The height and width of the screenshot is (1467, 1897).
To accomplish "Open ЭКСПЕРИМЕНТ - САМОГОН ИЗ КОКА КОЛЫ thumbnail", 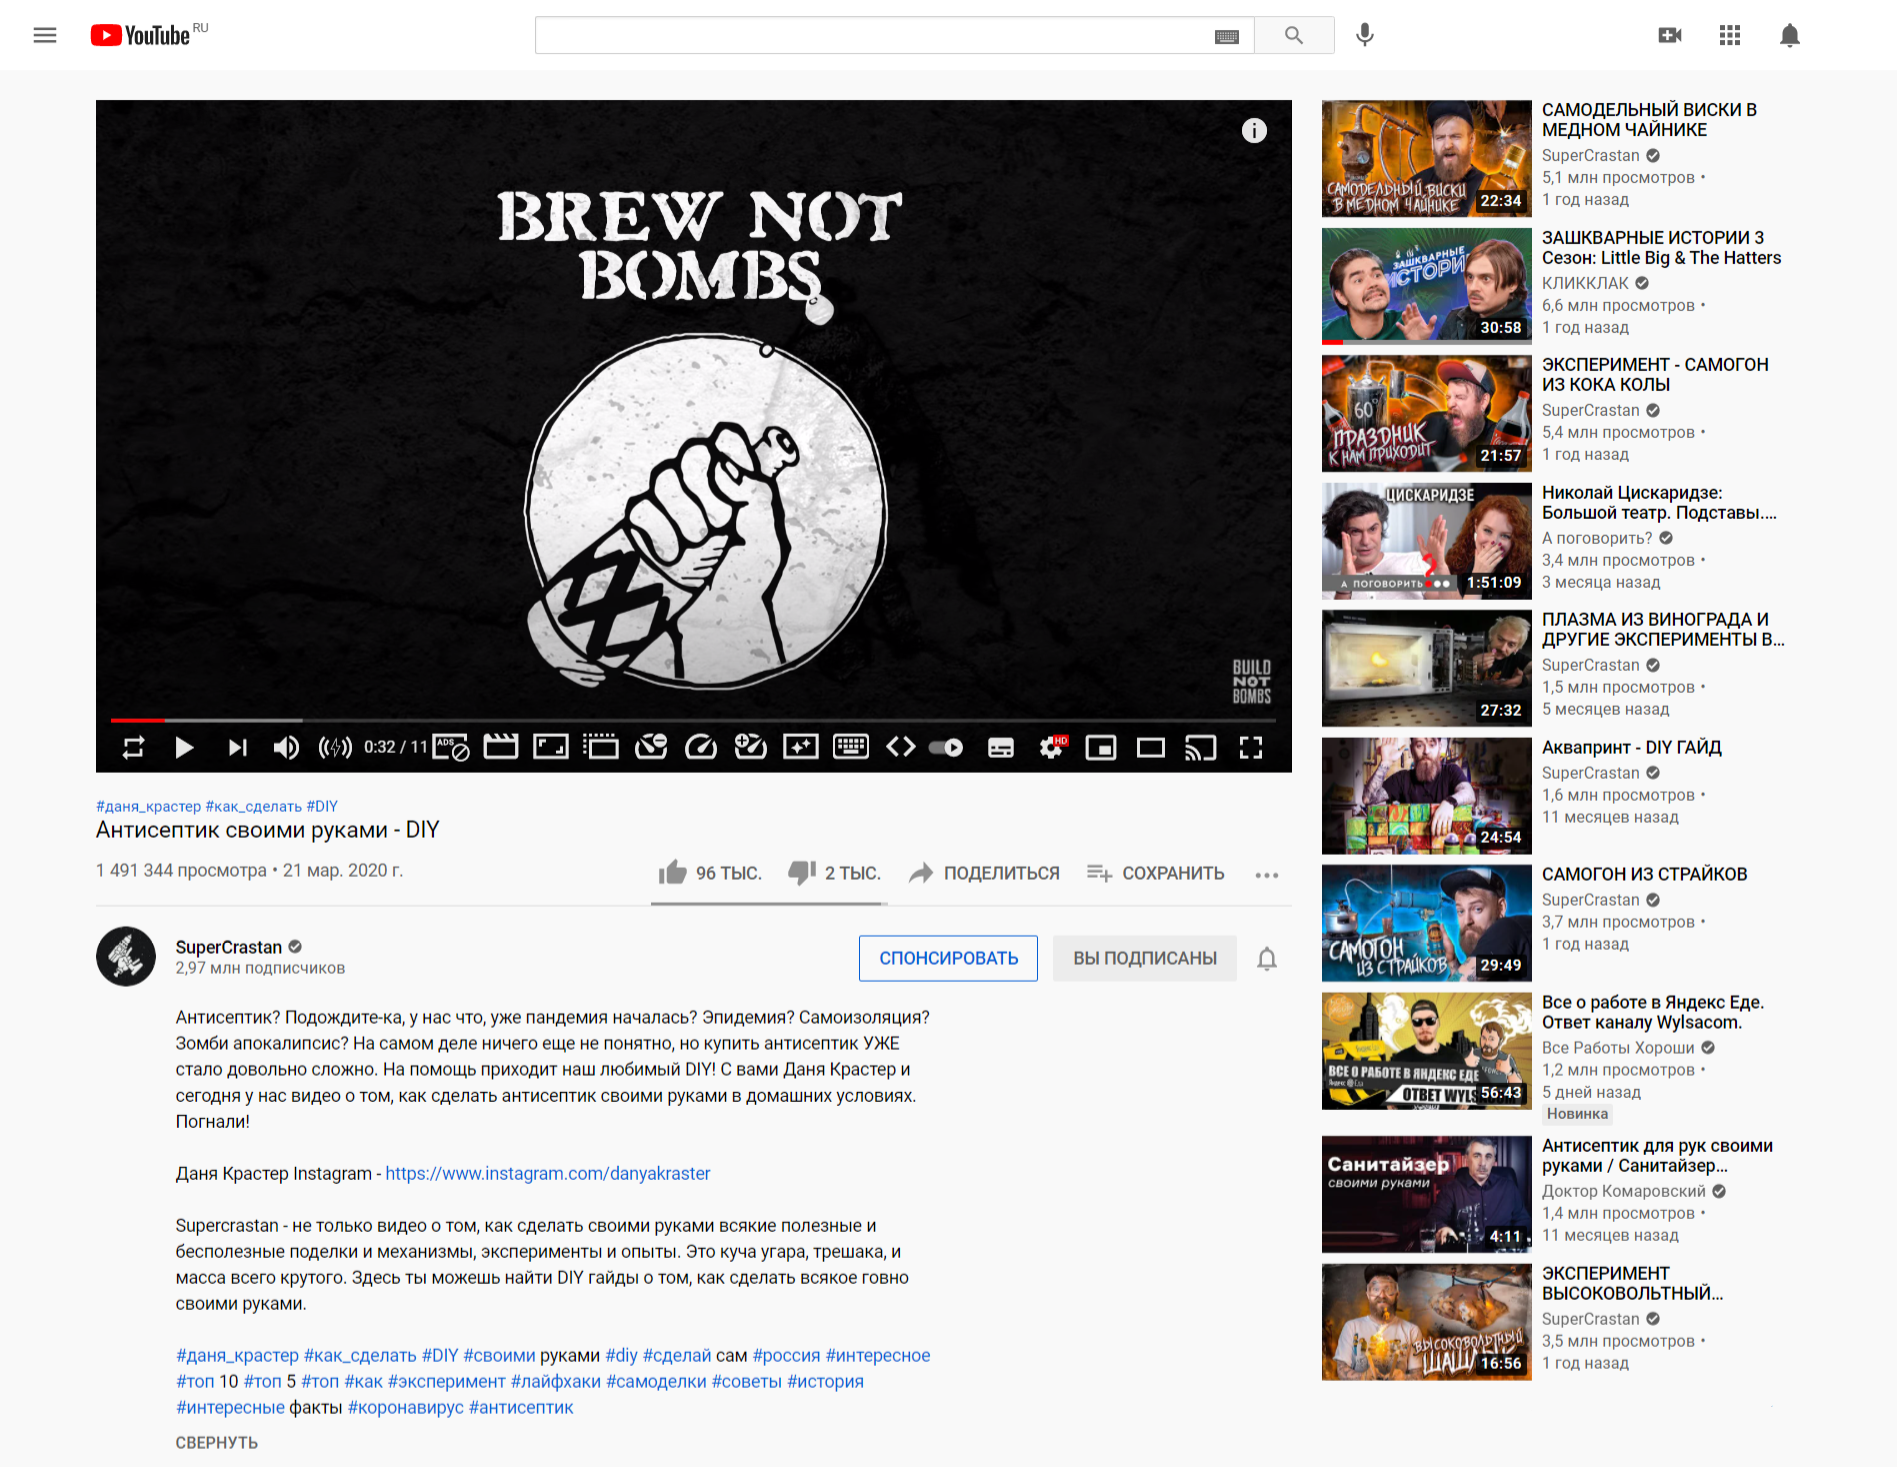I will pyautogui.click(x=1426, y=413).
